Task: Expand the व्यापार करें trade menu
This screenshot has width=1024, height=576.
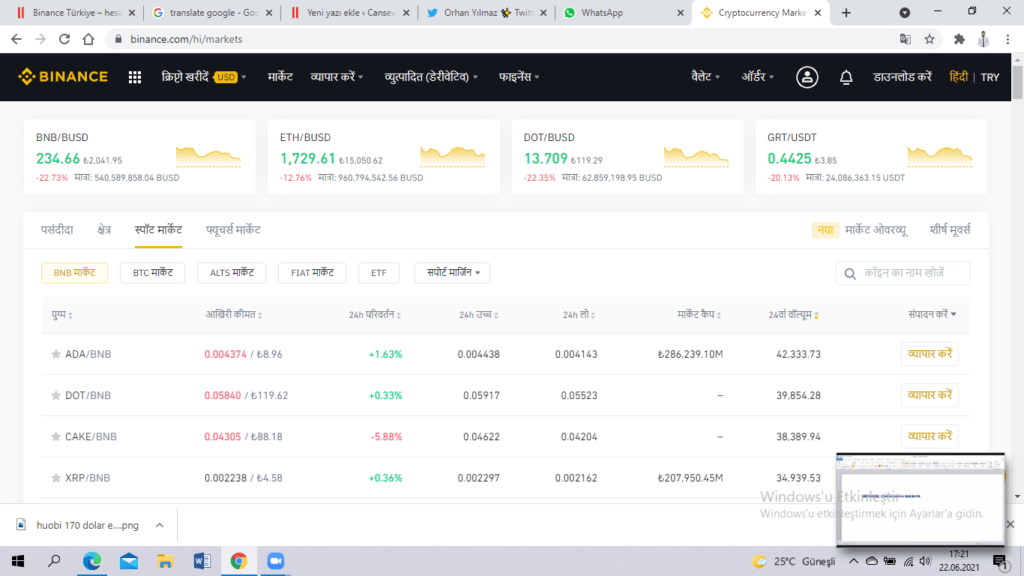Action: click(x=337, y=77)
